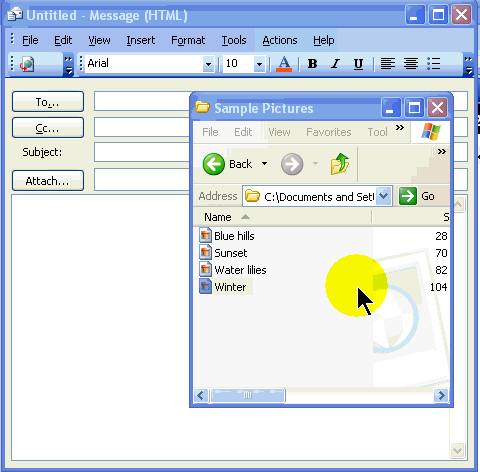
Task: Toggle Italic formatting button
Action: (x=335, y=63)
